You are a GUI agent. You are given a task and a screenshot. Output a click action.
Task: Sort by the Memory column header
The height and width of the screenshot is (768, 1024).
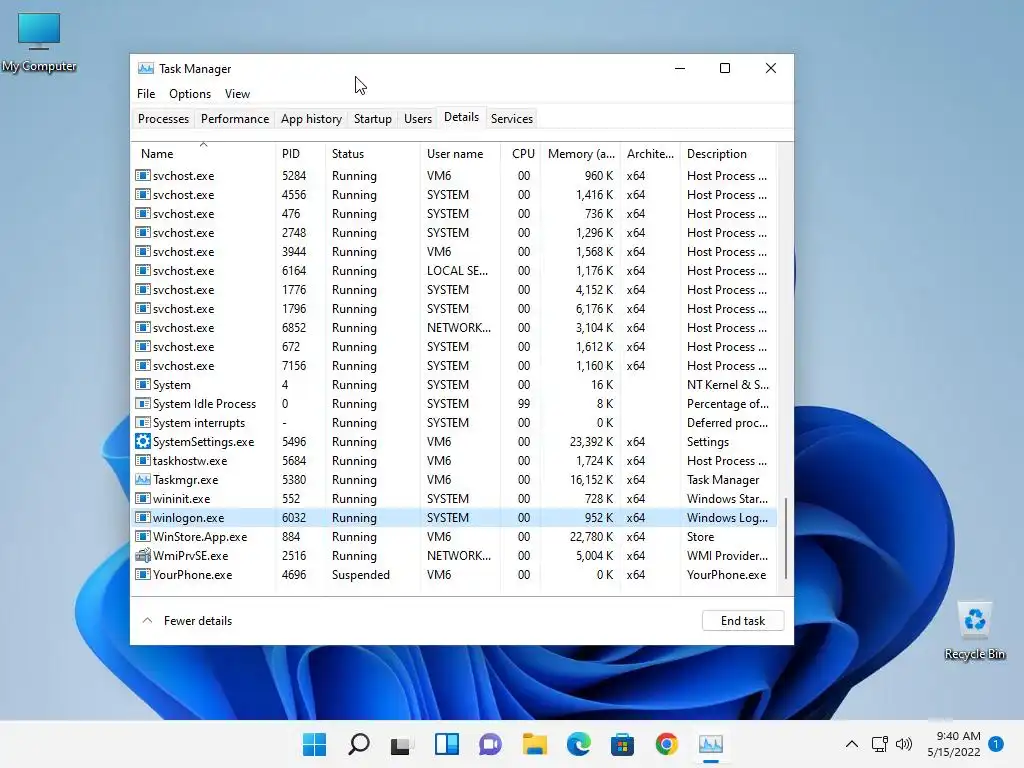click(x=580, y=153)
